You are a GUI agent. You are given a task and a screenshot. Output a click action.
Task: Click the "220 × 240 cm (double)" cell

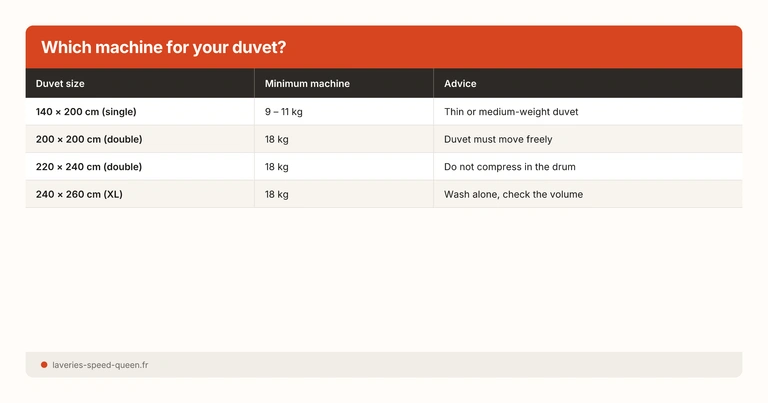(x=89, y=166)
